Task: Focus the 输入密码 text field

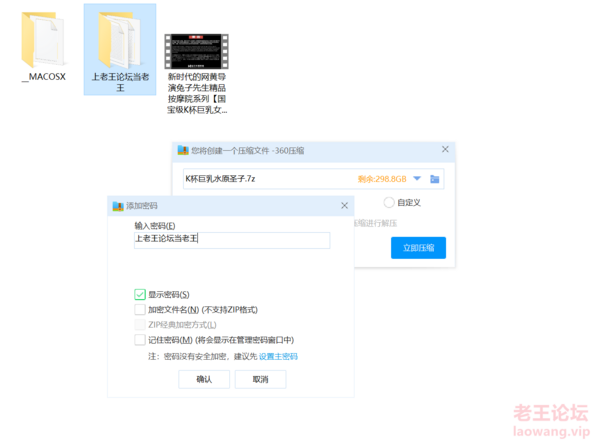Action: [x=232, y=240]
